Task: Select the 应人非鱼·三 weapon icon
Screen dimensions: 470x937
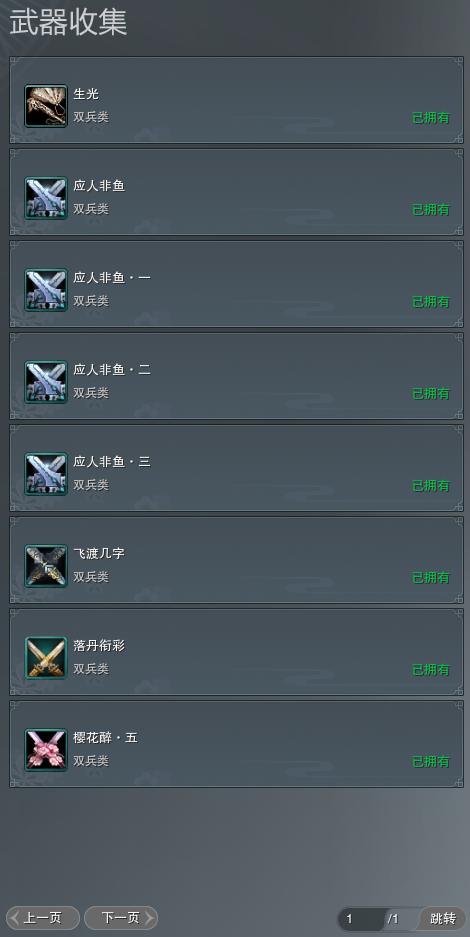Action: (46, 474)
